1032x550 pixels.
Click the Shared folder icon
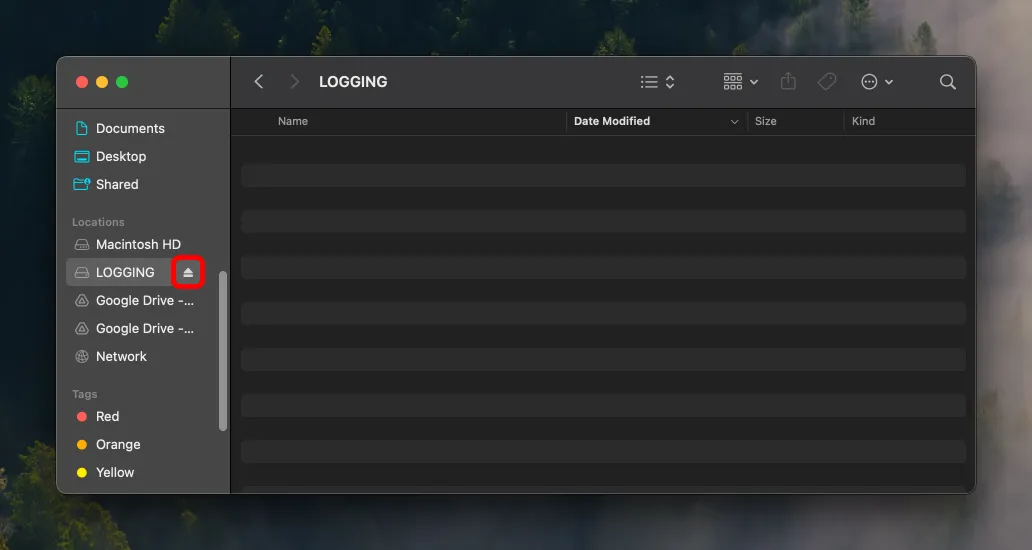[82, 184]
